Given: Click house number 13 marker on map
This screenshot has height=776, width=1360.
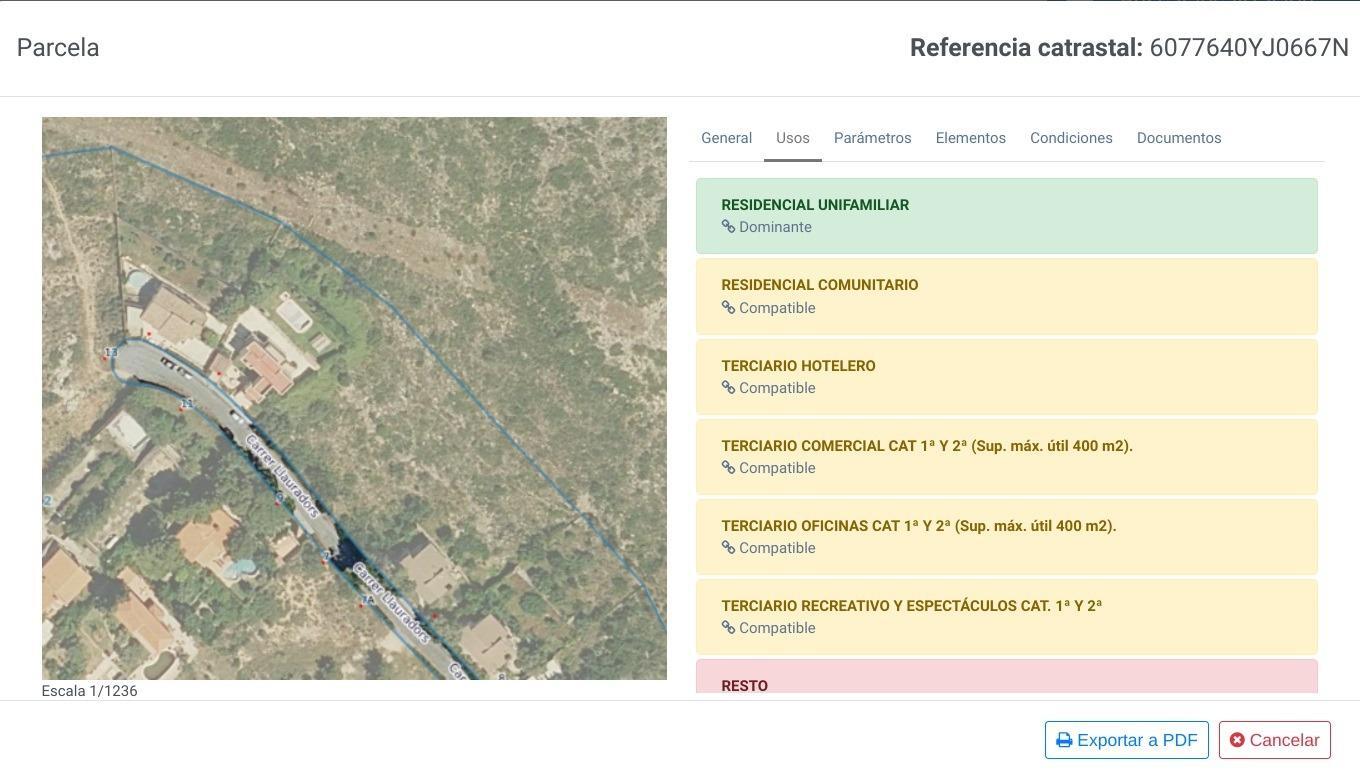Looking at the screenshot, I should click(x=111, y=352).
